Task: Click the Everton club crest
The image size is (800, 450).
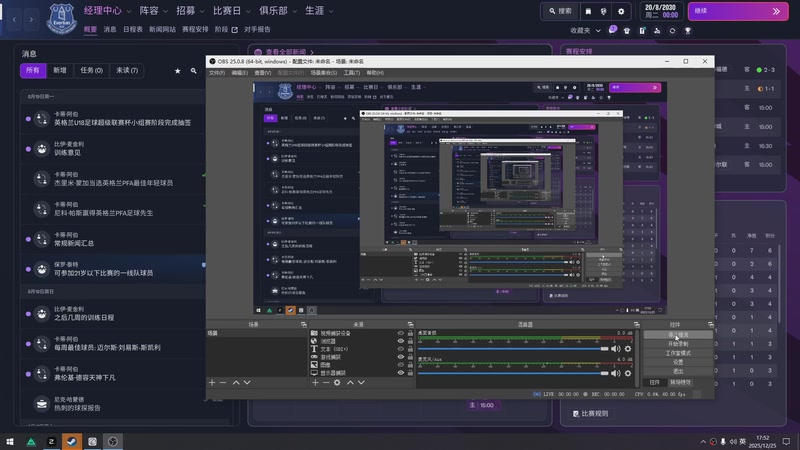Action: coord(62,18)
